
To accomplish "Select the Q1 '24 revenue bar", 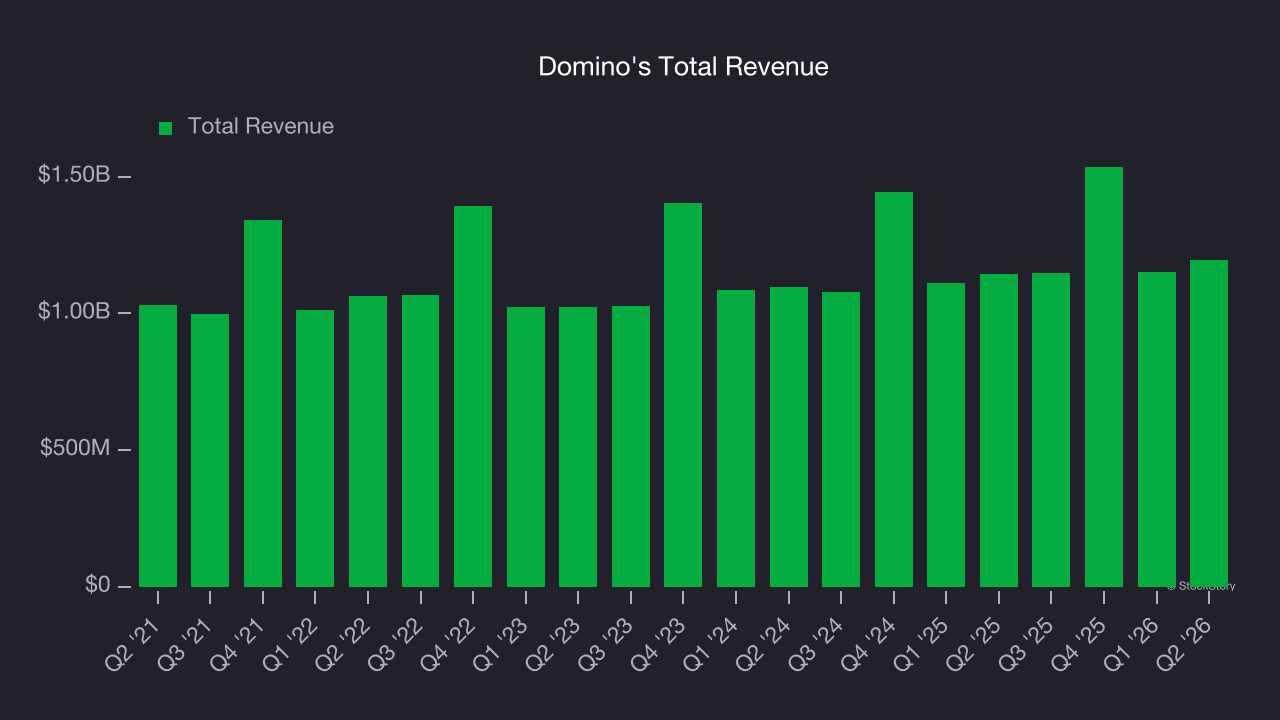I will (x=736, y=438).
